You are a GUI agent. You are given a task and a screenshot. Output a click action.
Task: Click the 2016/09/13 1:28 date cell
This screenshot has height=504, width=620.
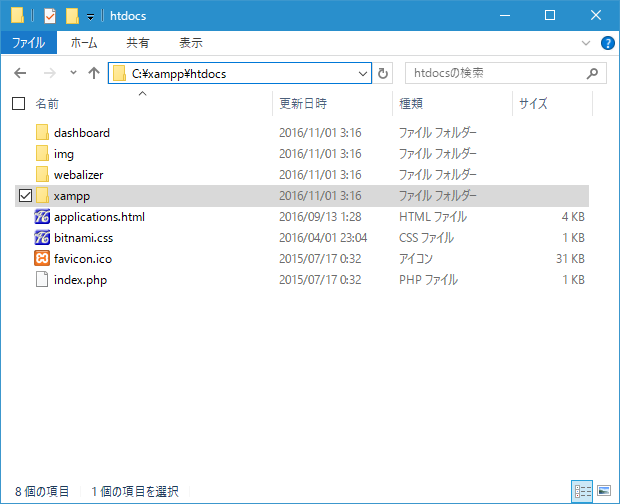point(320,217)
